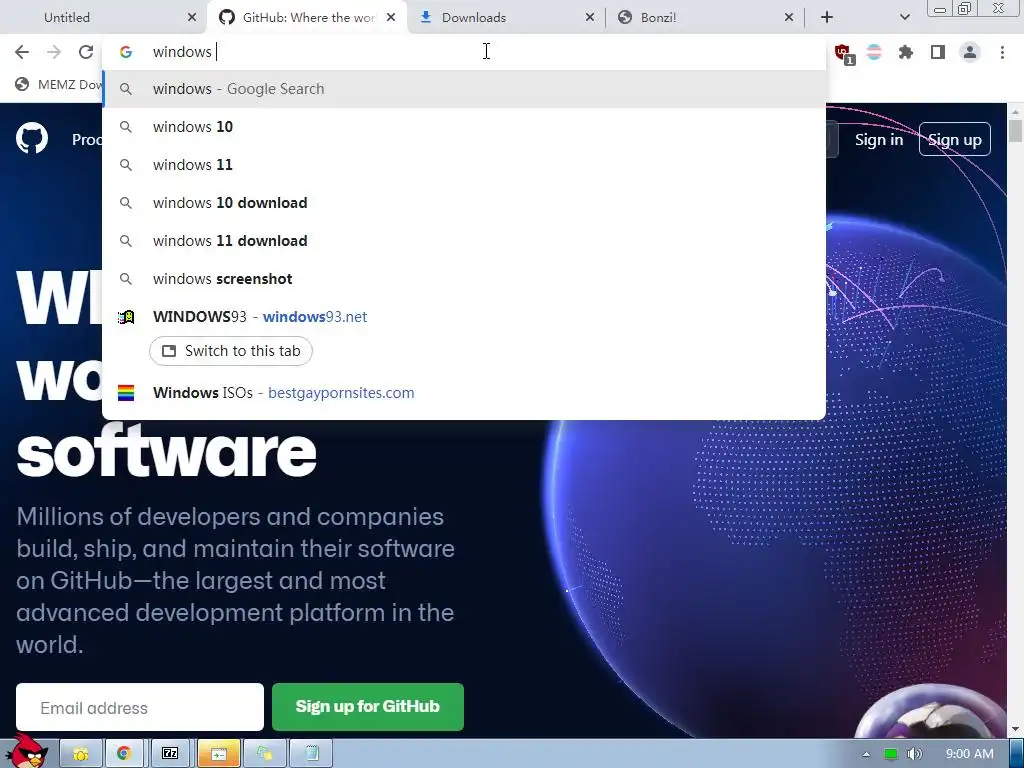Open the volume speaker tray icon

pyautogui.click(x=914, y=754)
